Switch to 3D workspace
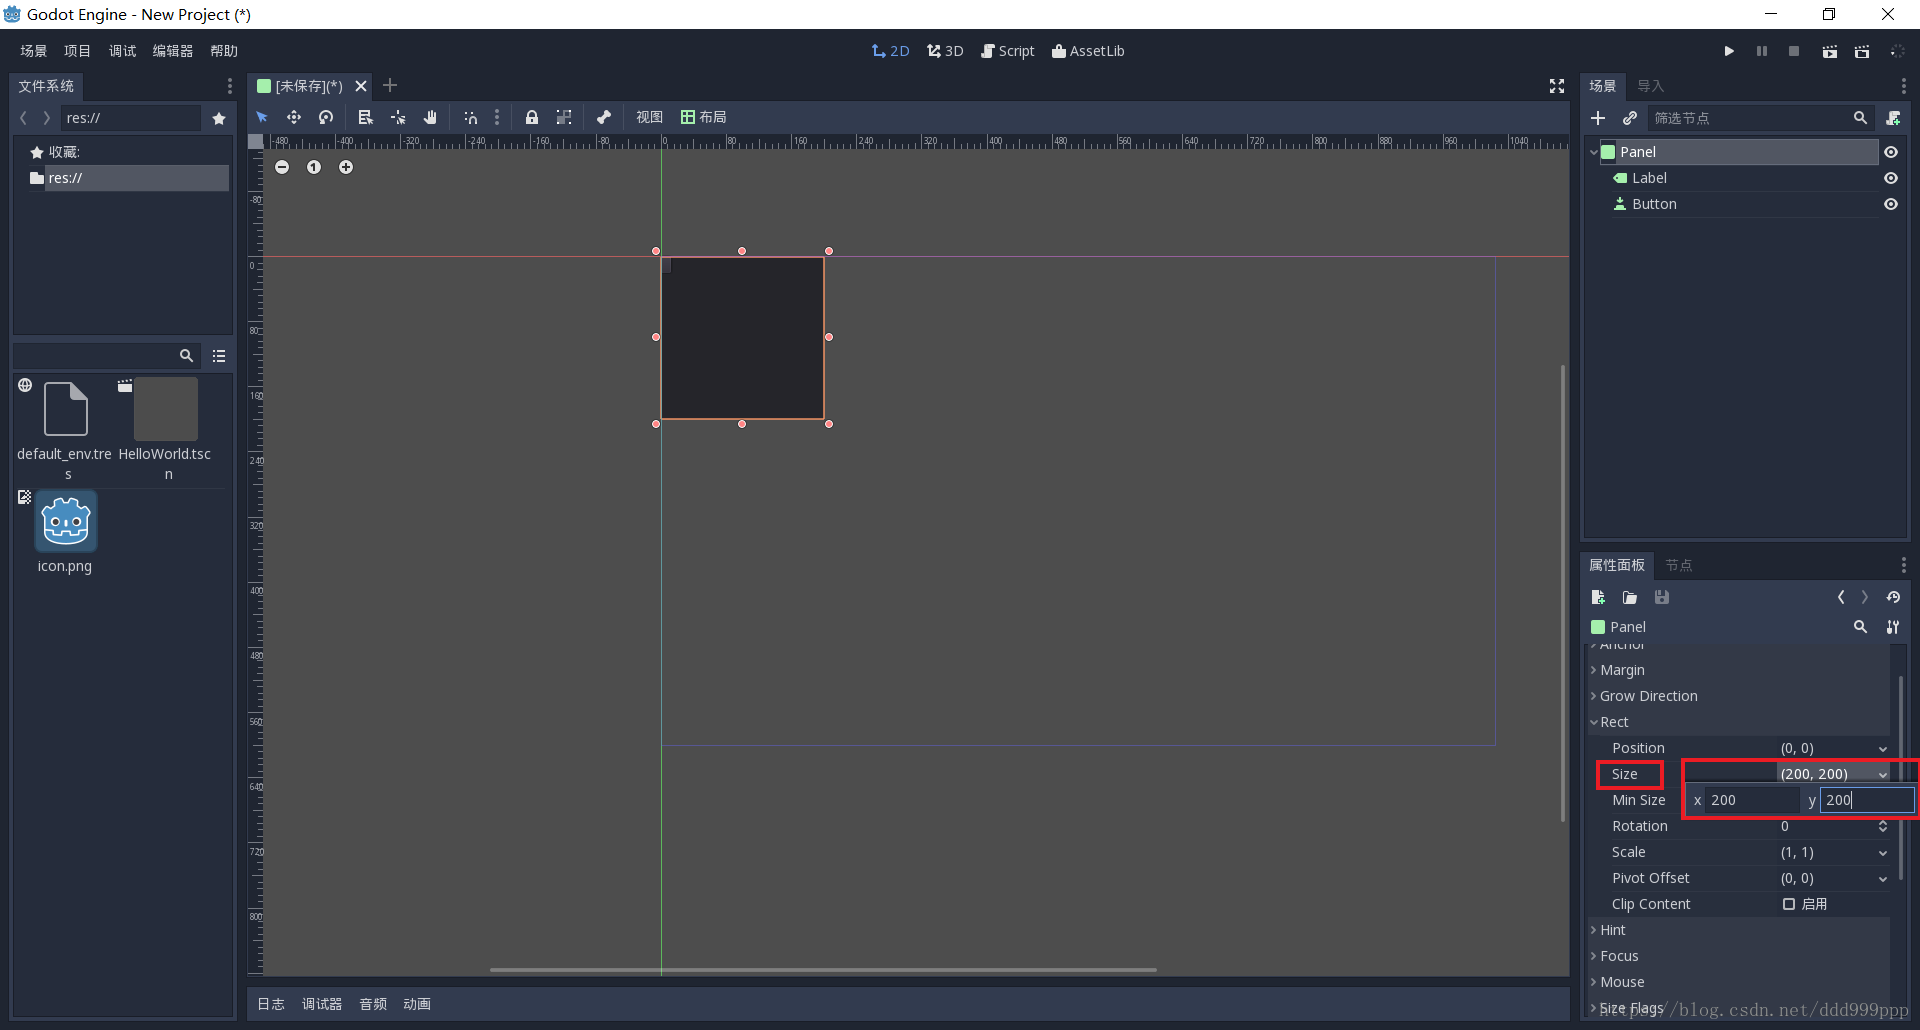Screen dimensions: 1920x1030 [x=945, y=51]
